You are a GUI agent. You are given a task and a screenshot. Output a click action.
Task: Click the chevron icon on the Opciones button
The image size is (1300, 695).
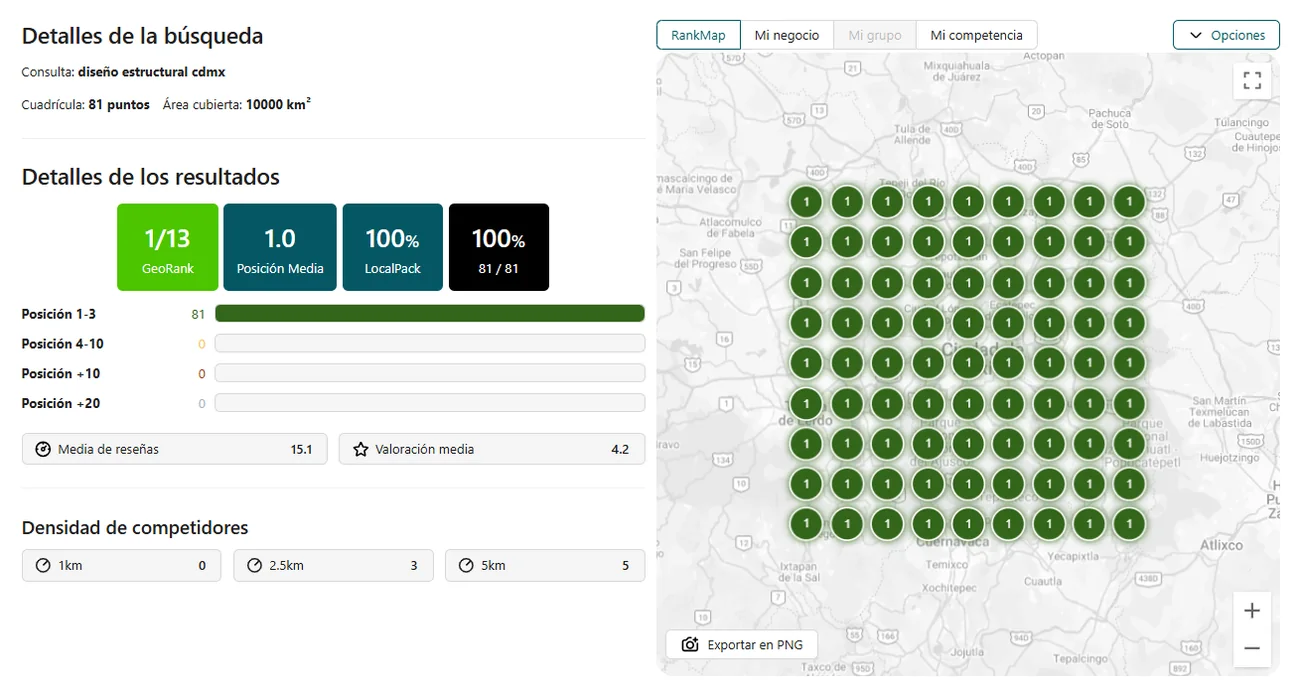tap(1196, 35)
